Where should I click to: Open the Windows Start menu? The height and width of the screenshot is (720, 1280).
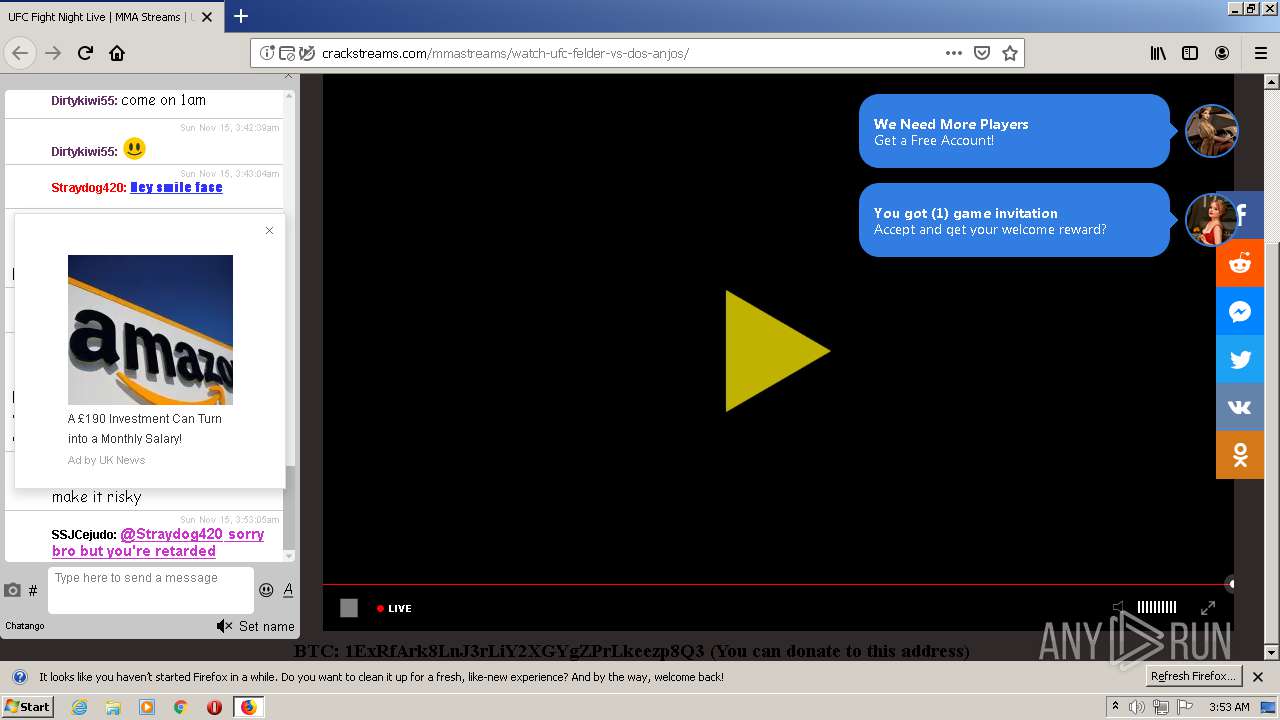click(x=28, y=706)
